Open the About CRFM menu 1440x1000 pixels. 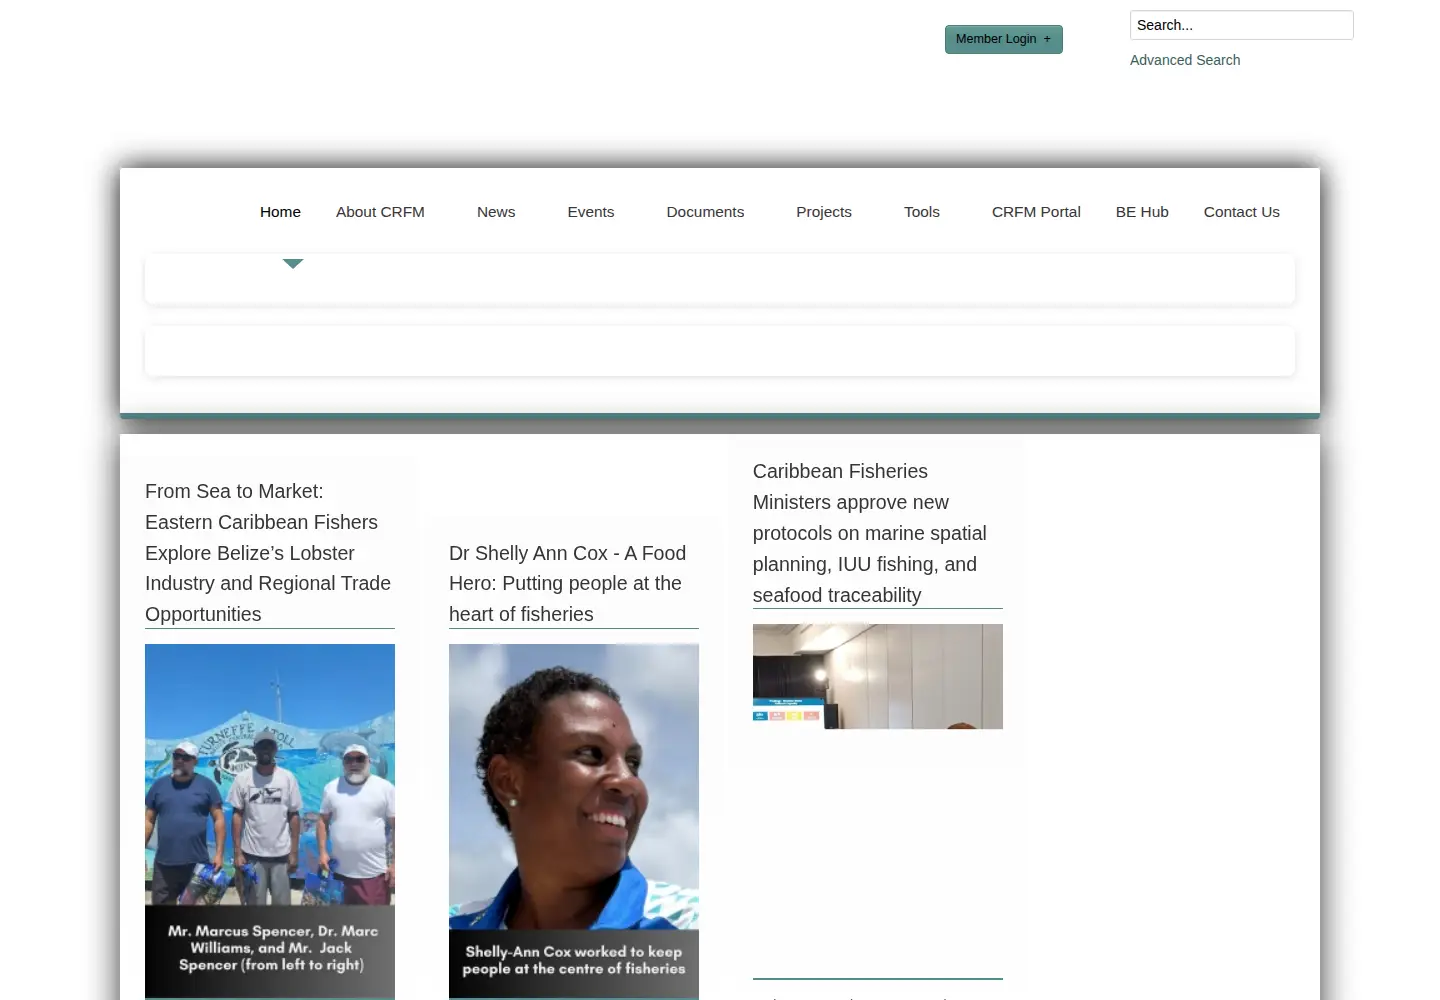pyautogui.click(x=380, y=212)
